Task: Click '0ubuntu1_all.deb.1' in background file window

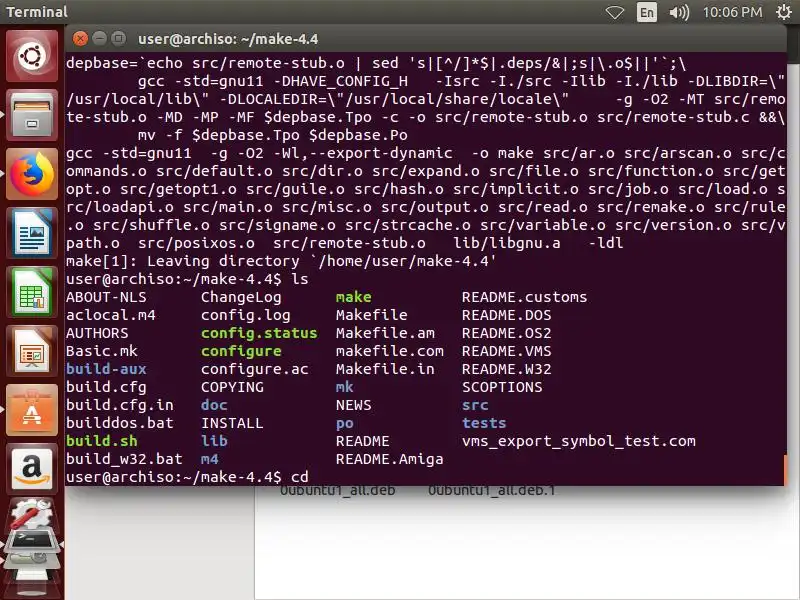Action: (491, 490)
